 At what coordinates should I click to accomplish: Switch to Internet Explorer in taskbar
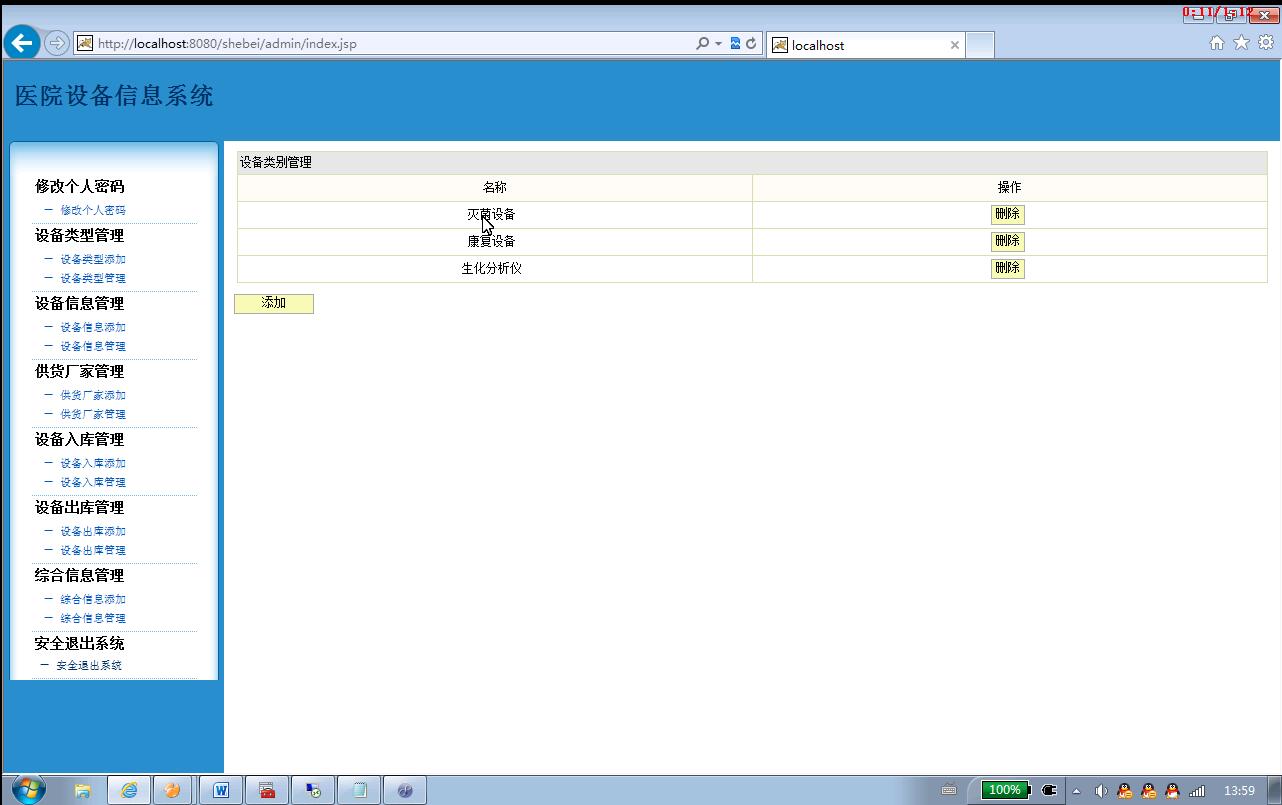tap(129, 790)
